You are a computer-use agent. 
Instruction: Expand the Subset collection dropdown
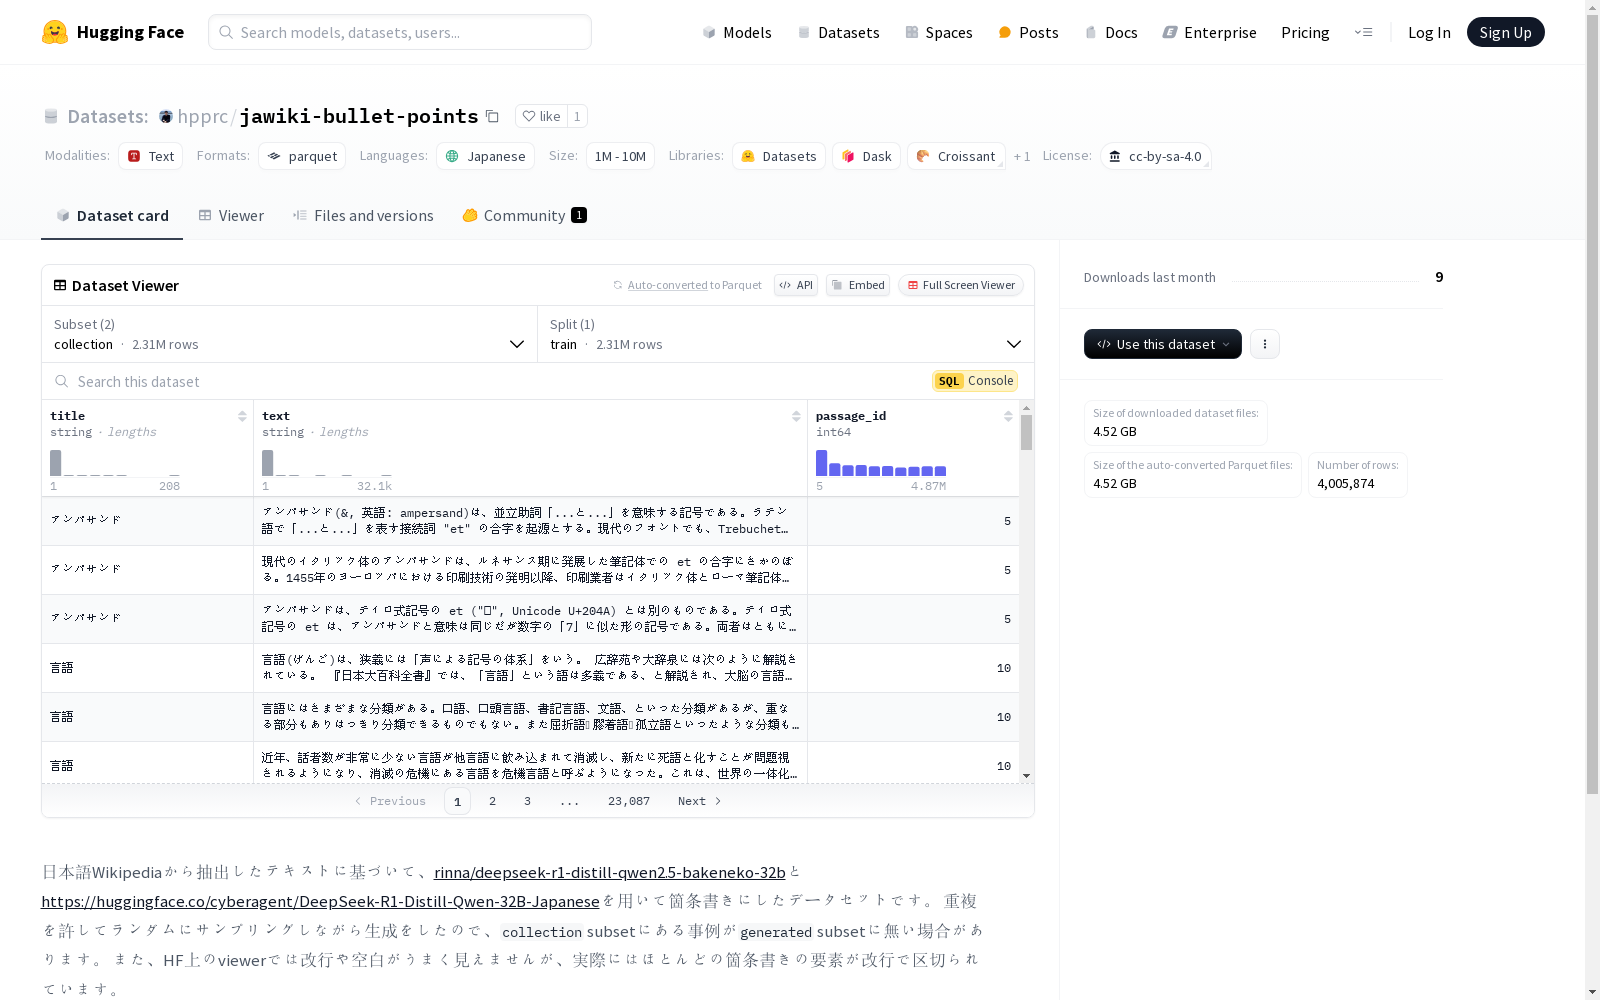[289, 334]
